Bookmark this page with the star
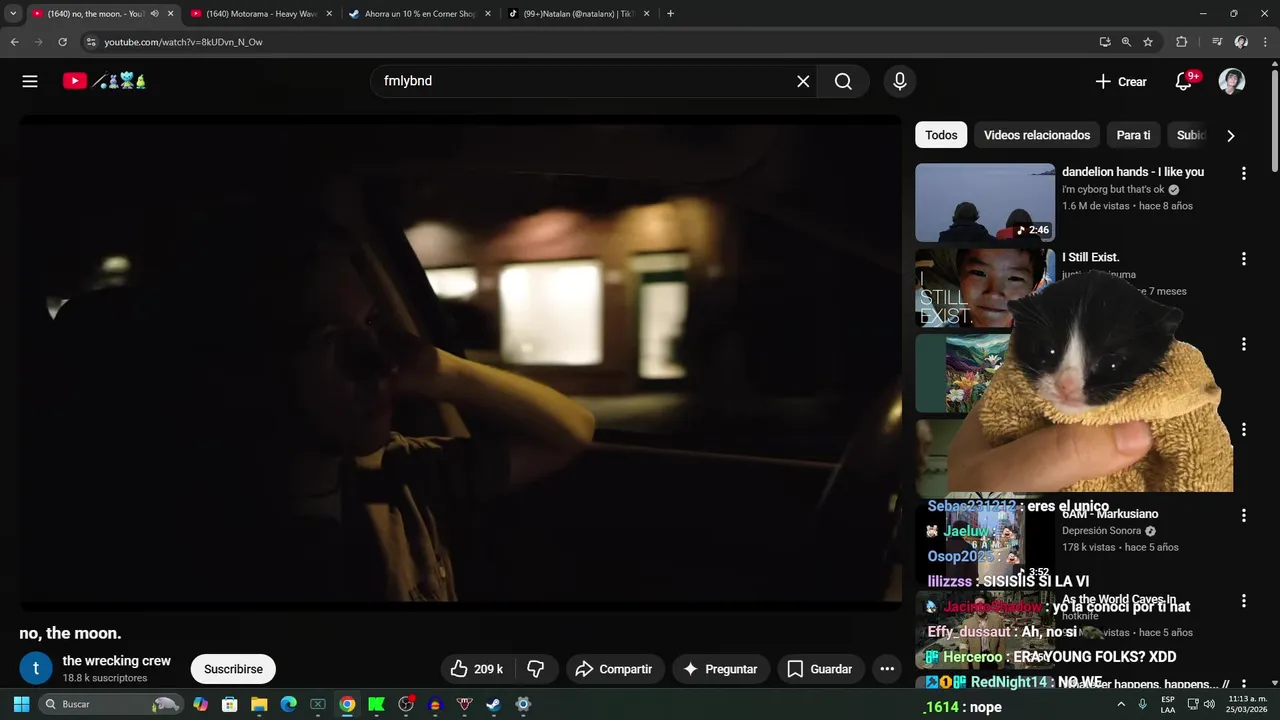The width and height of the screenshot is (1280, 720). [1148, 42]
